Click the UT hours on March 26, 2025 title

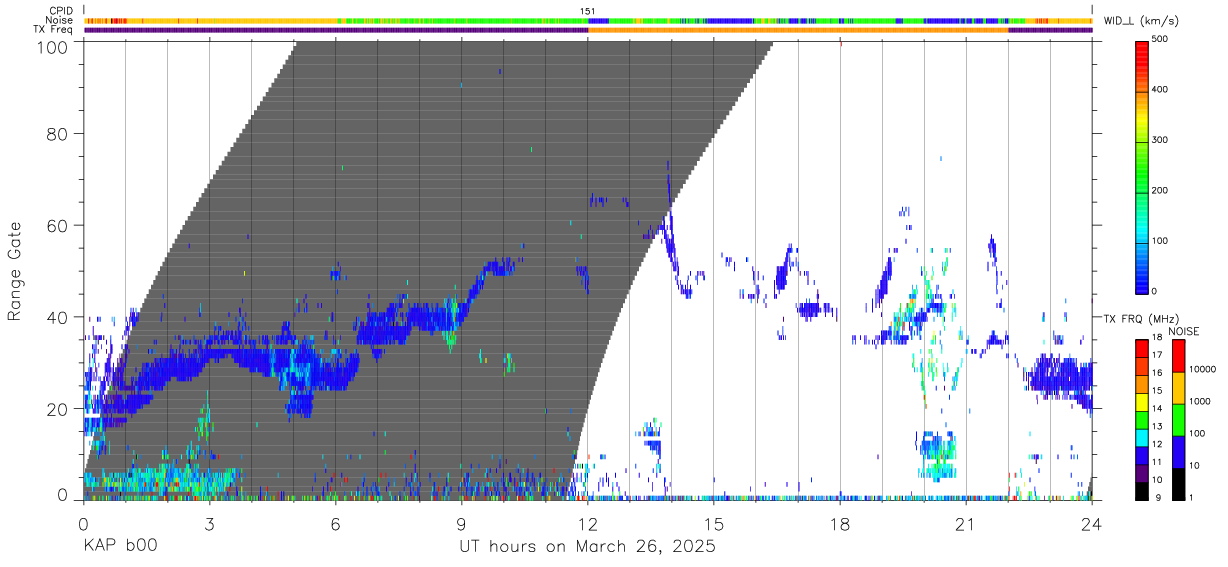tap(587, 547)
